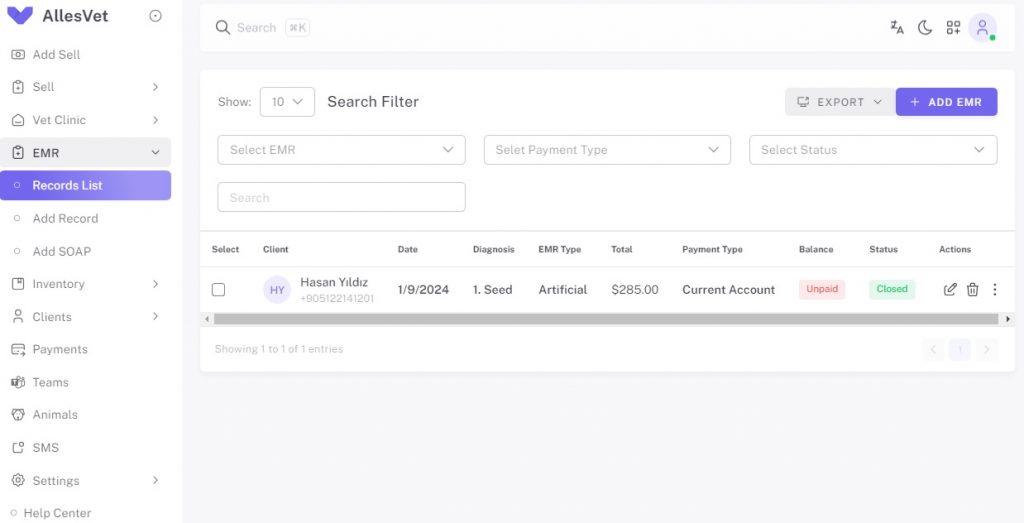Click the Search filter input field
Screen dimensions: 1024x523
click(342, 197)
